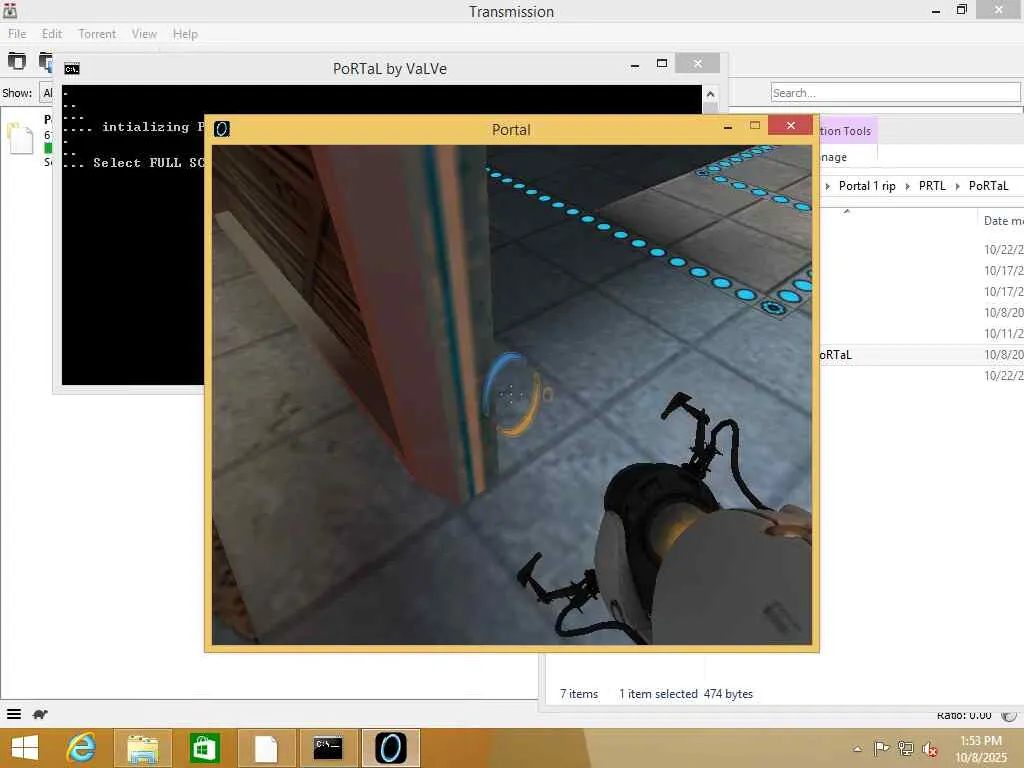Screen dimensions: 1024x768
Task: Click the Portal window's ring icon
Action: point(222,129)
